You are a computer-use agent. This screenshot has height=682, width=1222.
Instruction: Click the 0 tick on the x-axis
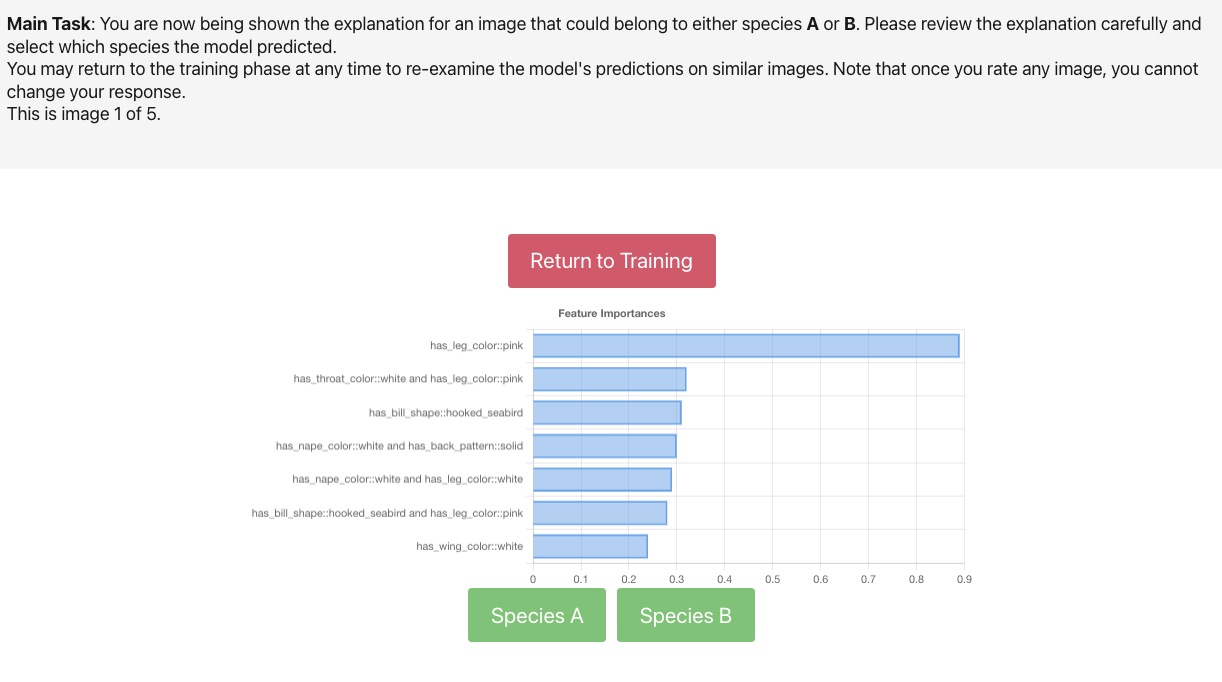pyautogui.click(x=533, y=579)
